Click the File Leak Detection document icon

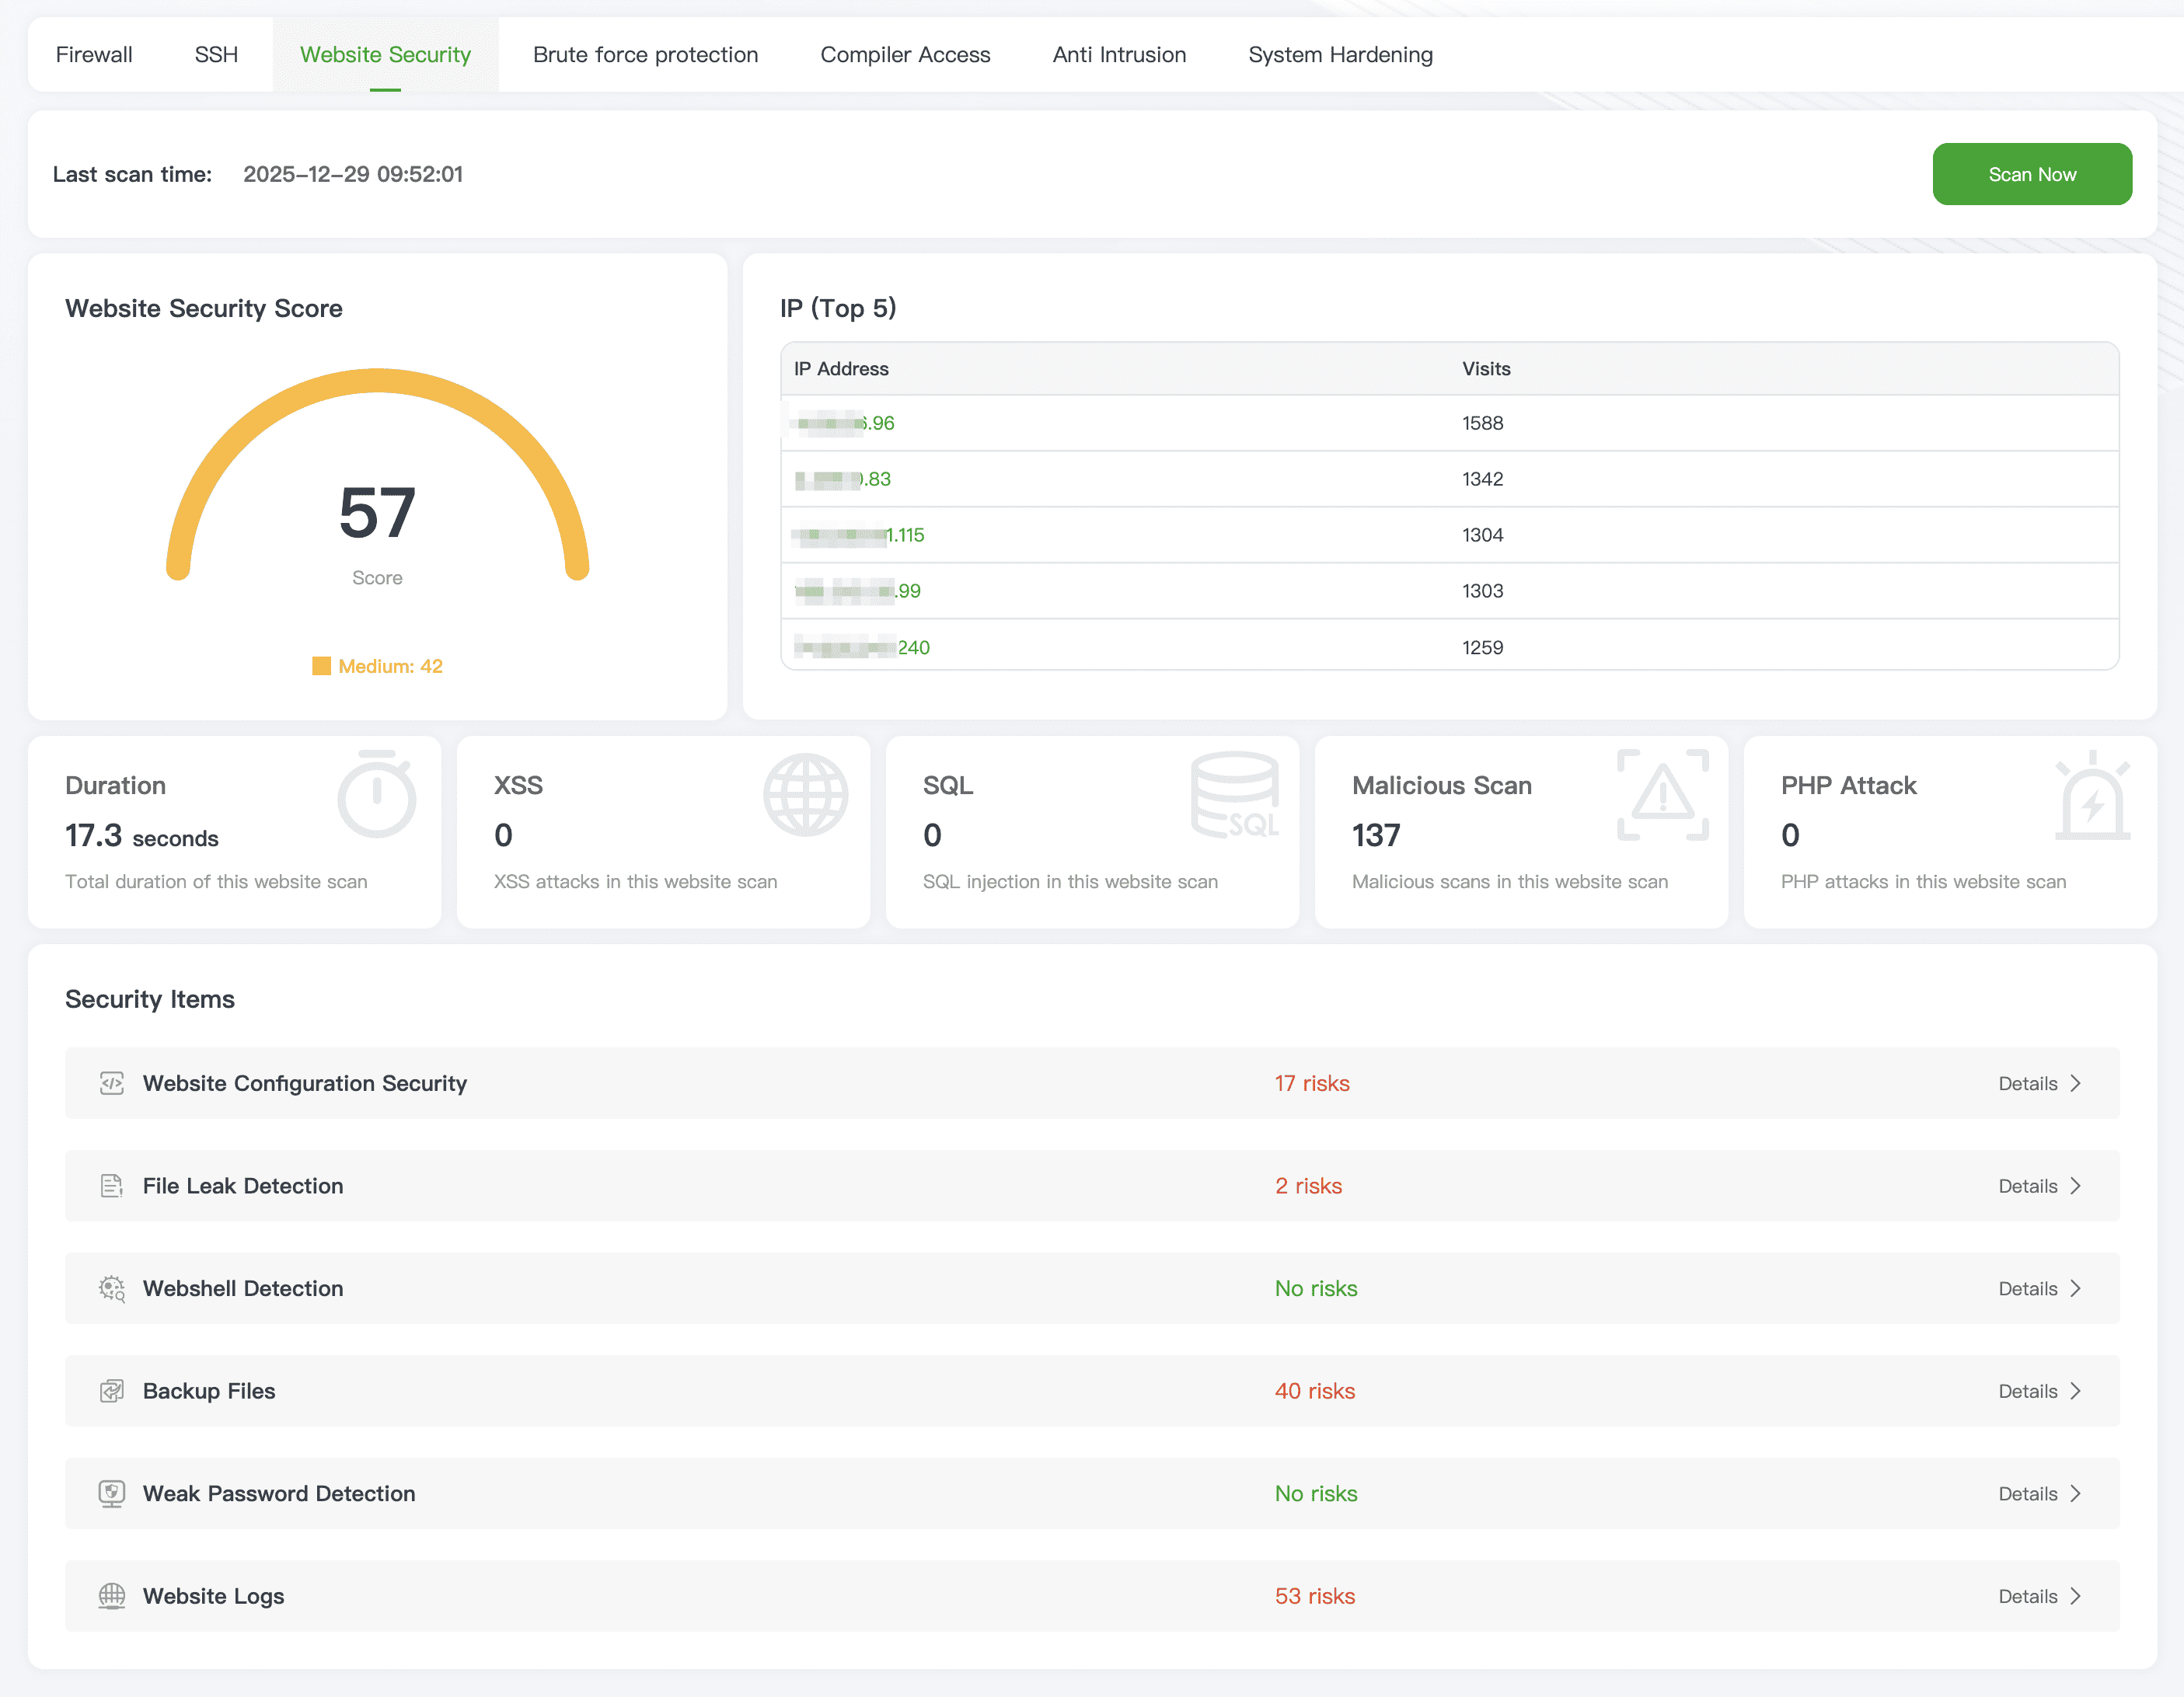[x=112, y=1186]
